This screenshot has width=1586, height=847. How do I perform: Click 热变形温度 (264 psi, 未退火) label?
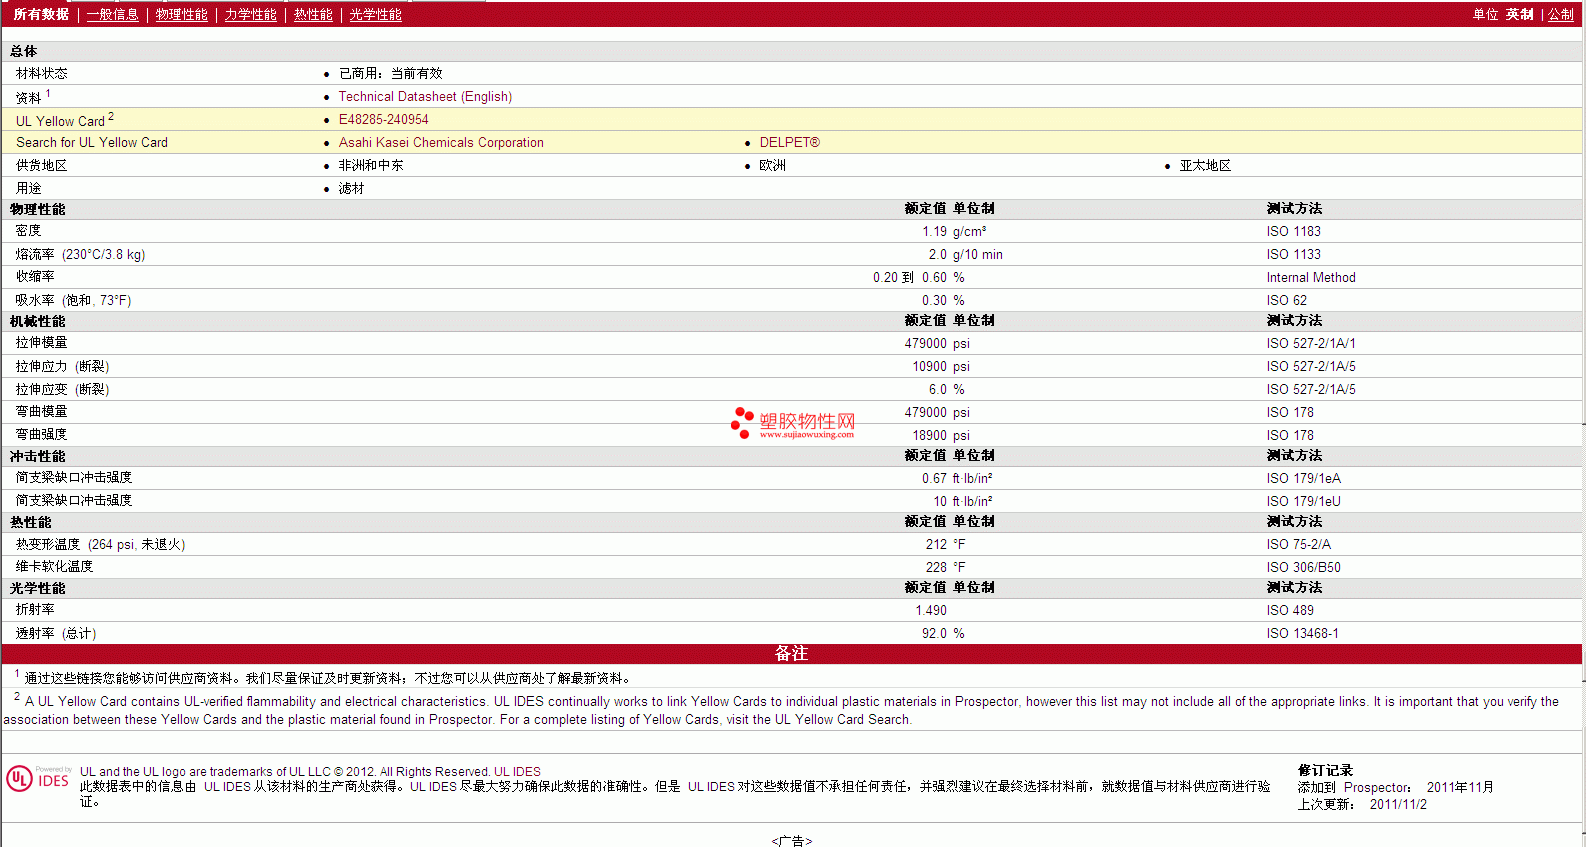click(x=100, y=544)
